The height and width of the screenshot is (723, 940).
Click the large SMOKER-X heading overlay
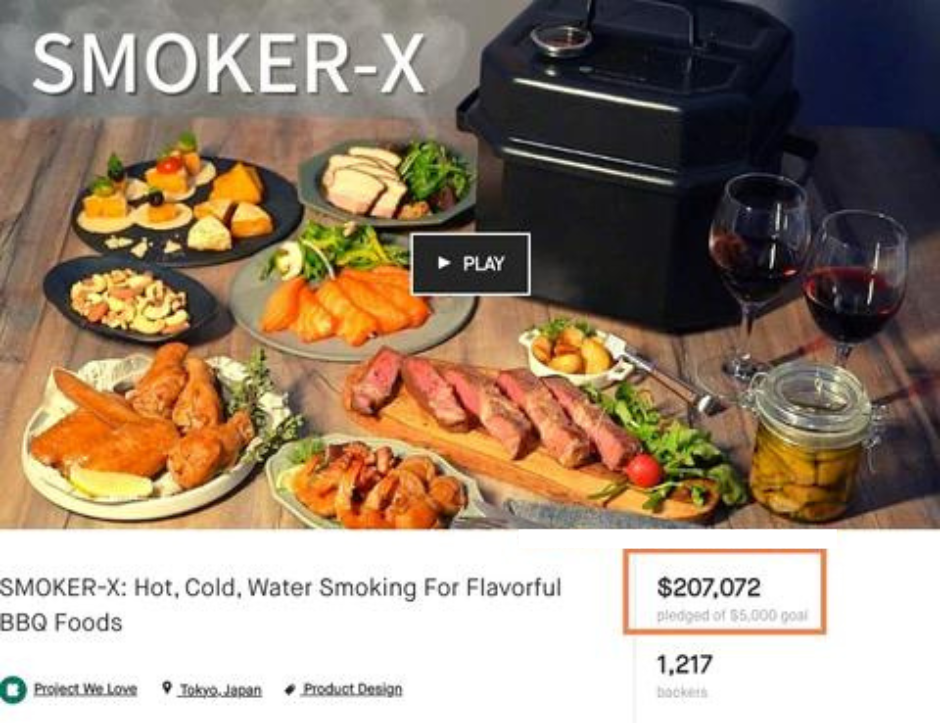[228, 63]
